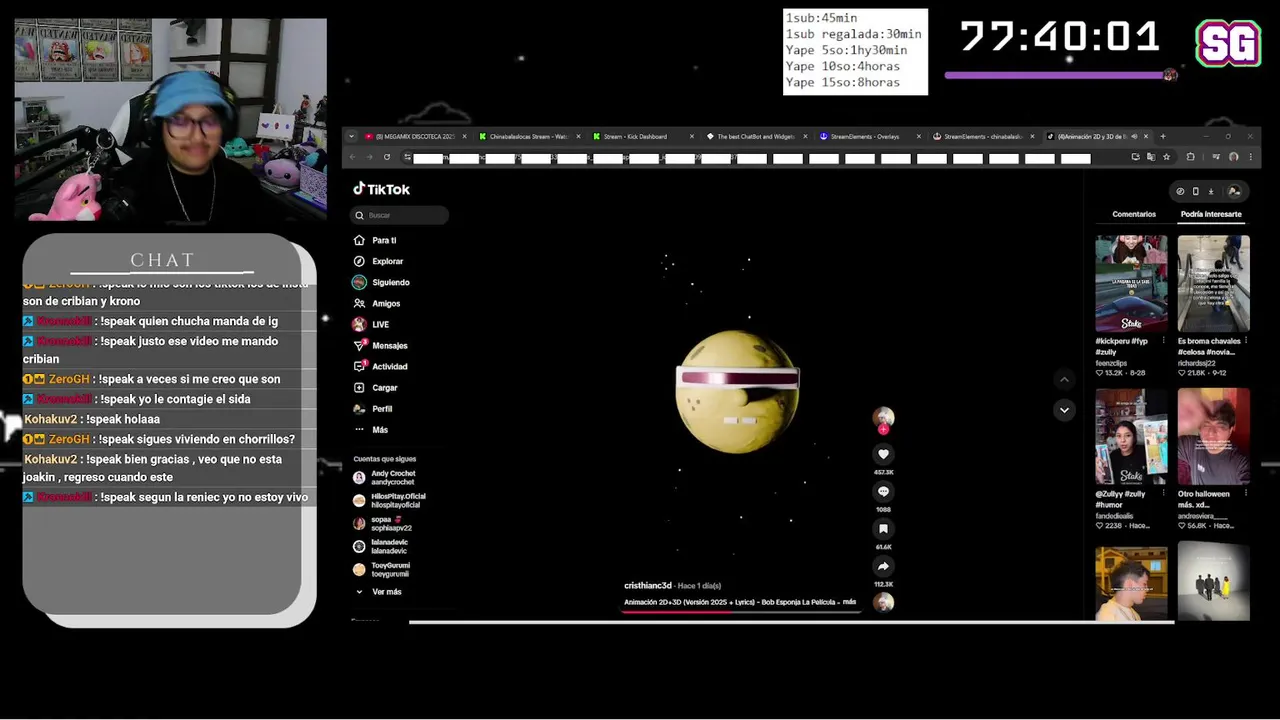The image size is (1280, 720).
Task: Open the Siguiendo feed
Action: tap(381, 282)
